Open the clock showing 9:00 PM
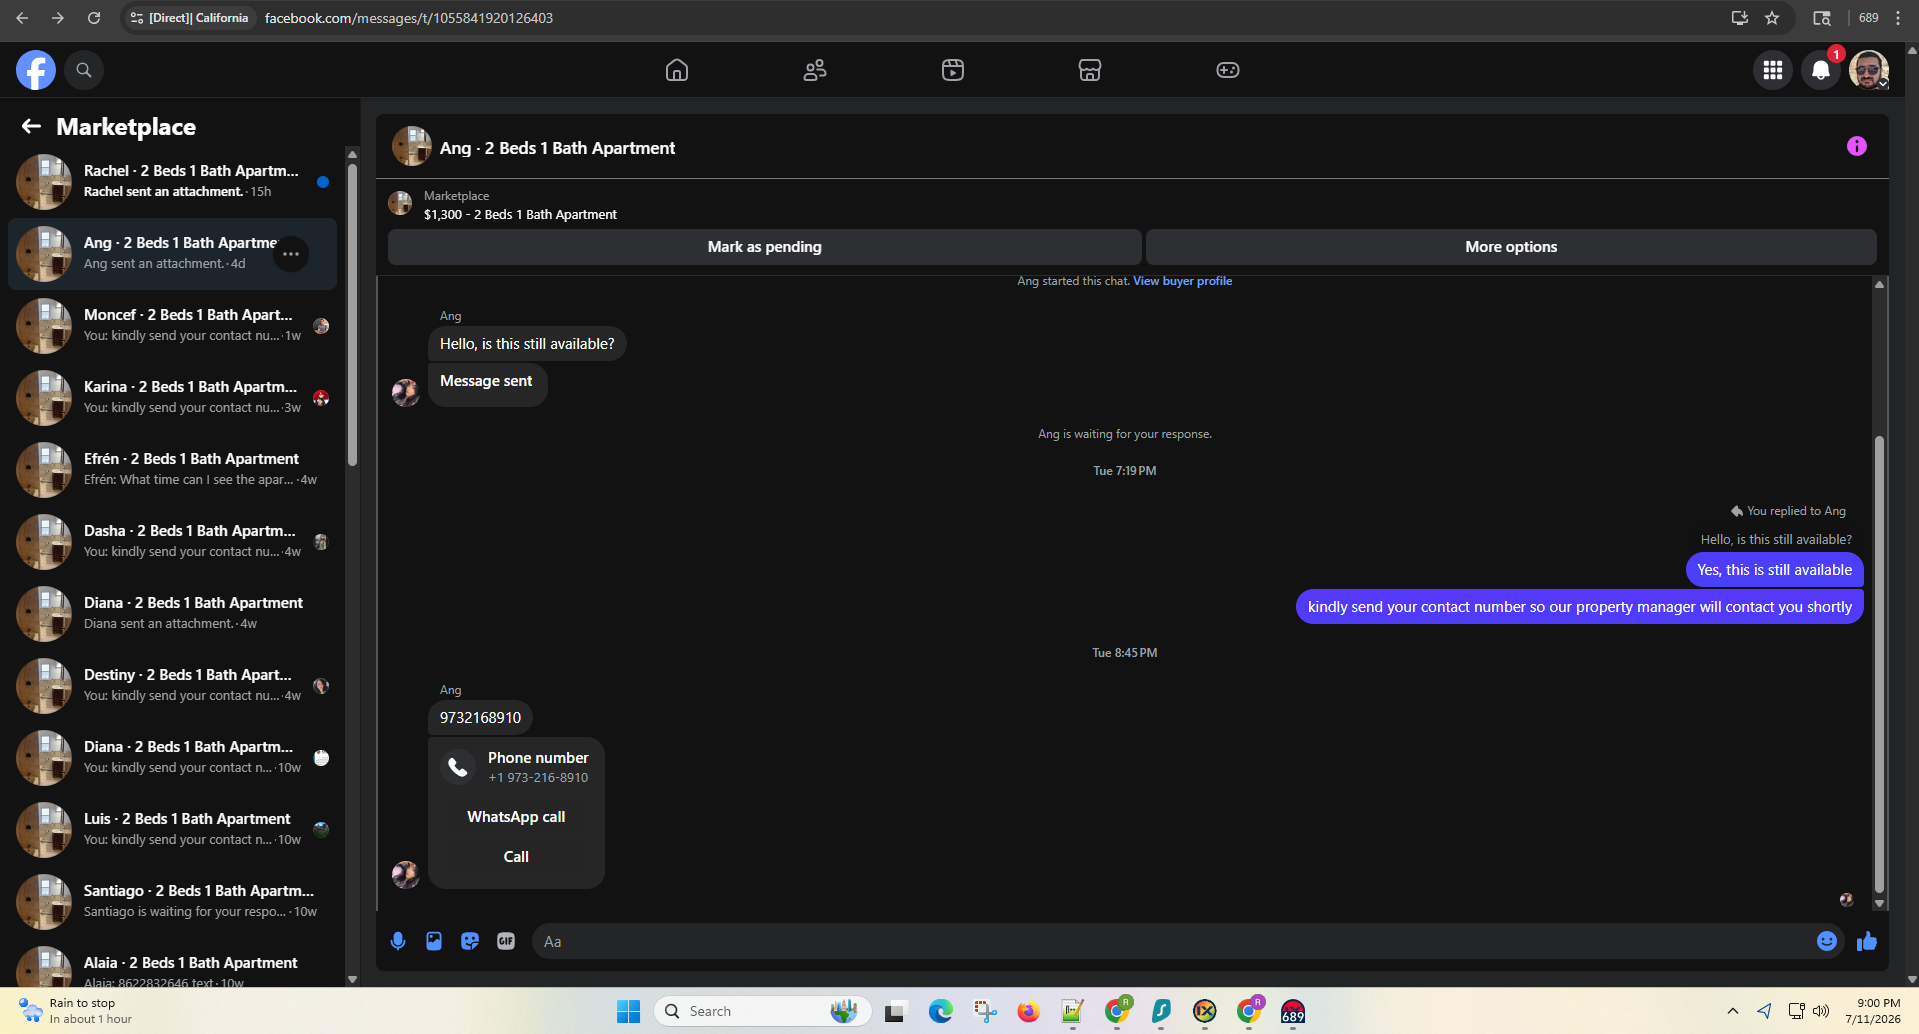1919x1034 pixels. [x=1873, y=1011]
